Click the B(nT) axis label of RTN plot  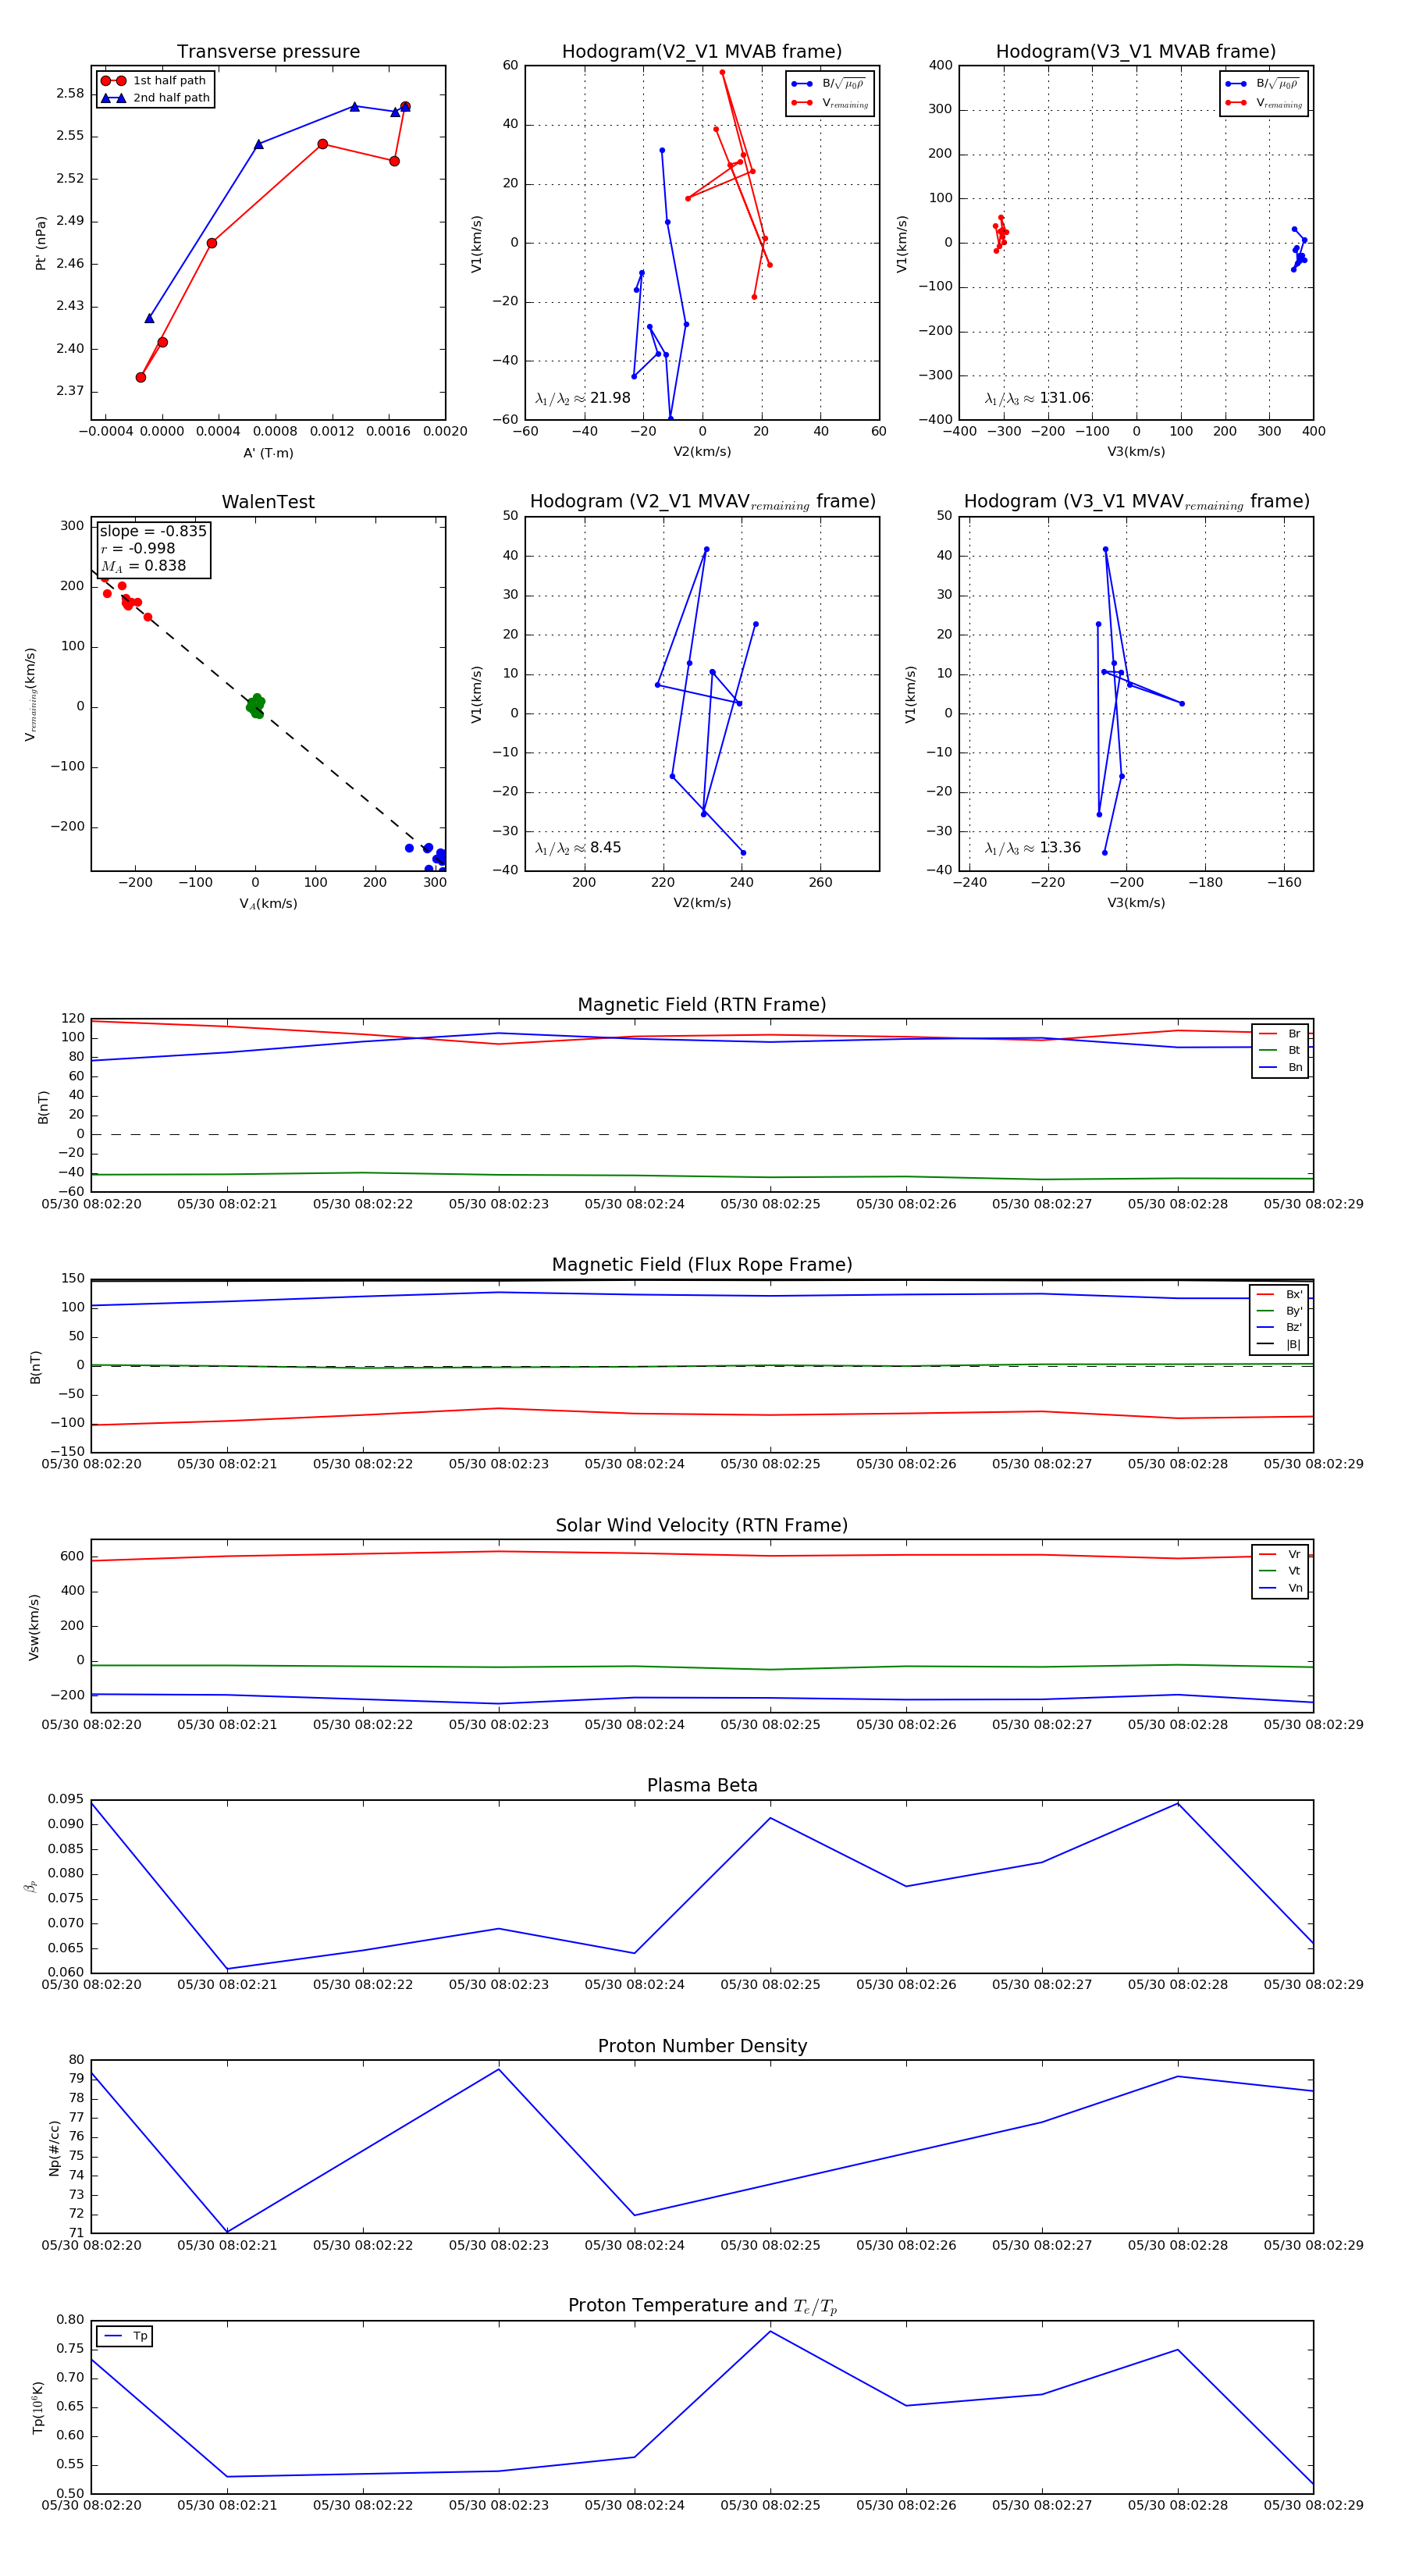pyautogui.click(x=43, y=1107)
